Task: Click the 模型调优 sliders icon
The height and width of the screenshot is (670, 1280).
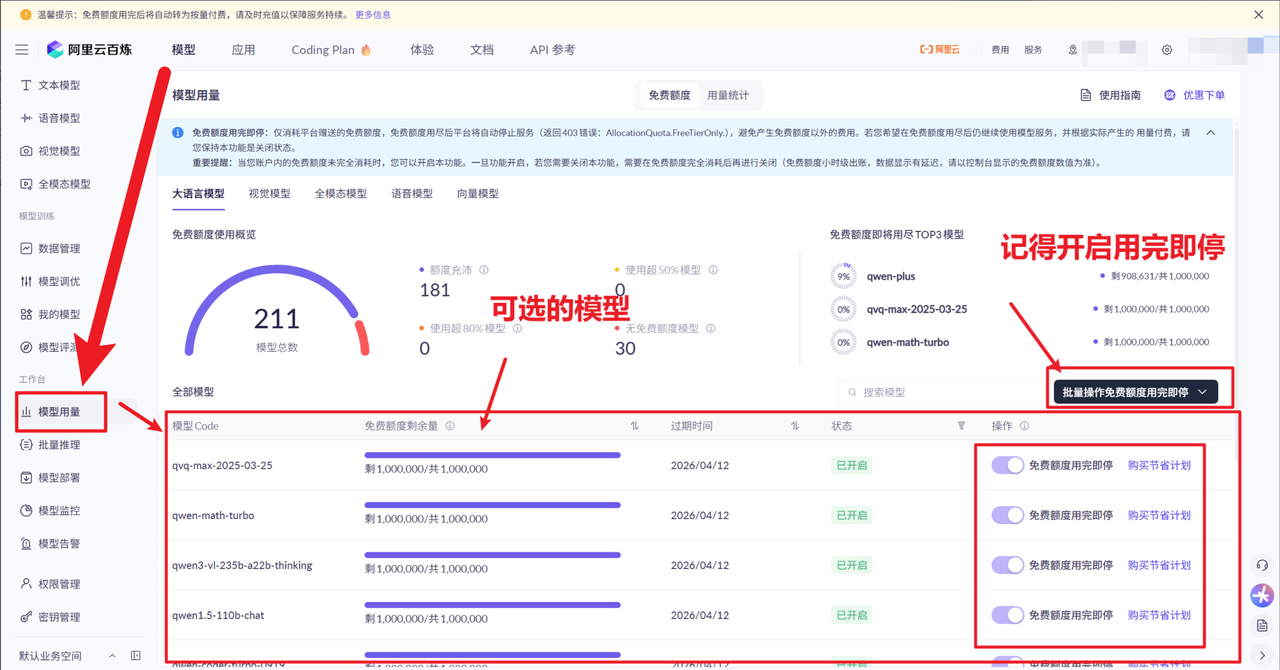Action: 26,282
